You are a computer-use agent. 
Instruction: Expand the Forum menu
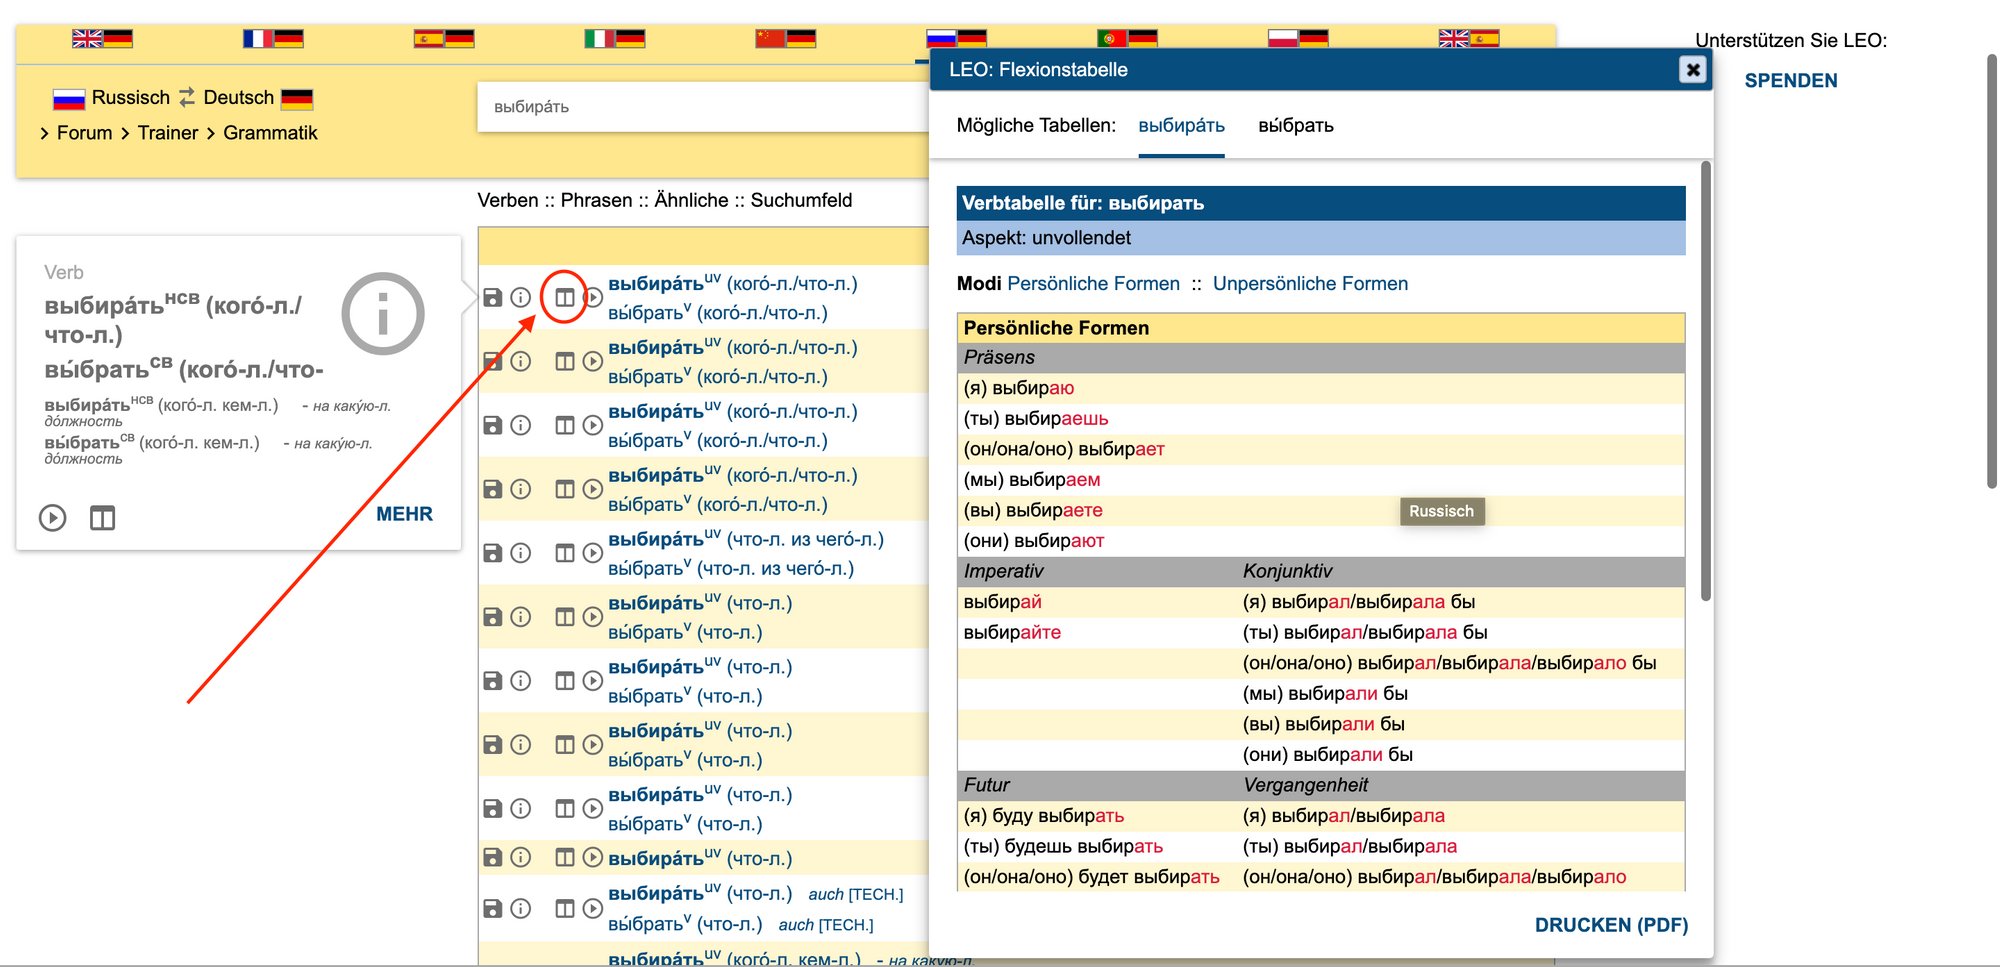[x=84, y=133]
